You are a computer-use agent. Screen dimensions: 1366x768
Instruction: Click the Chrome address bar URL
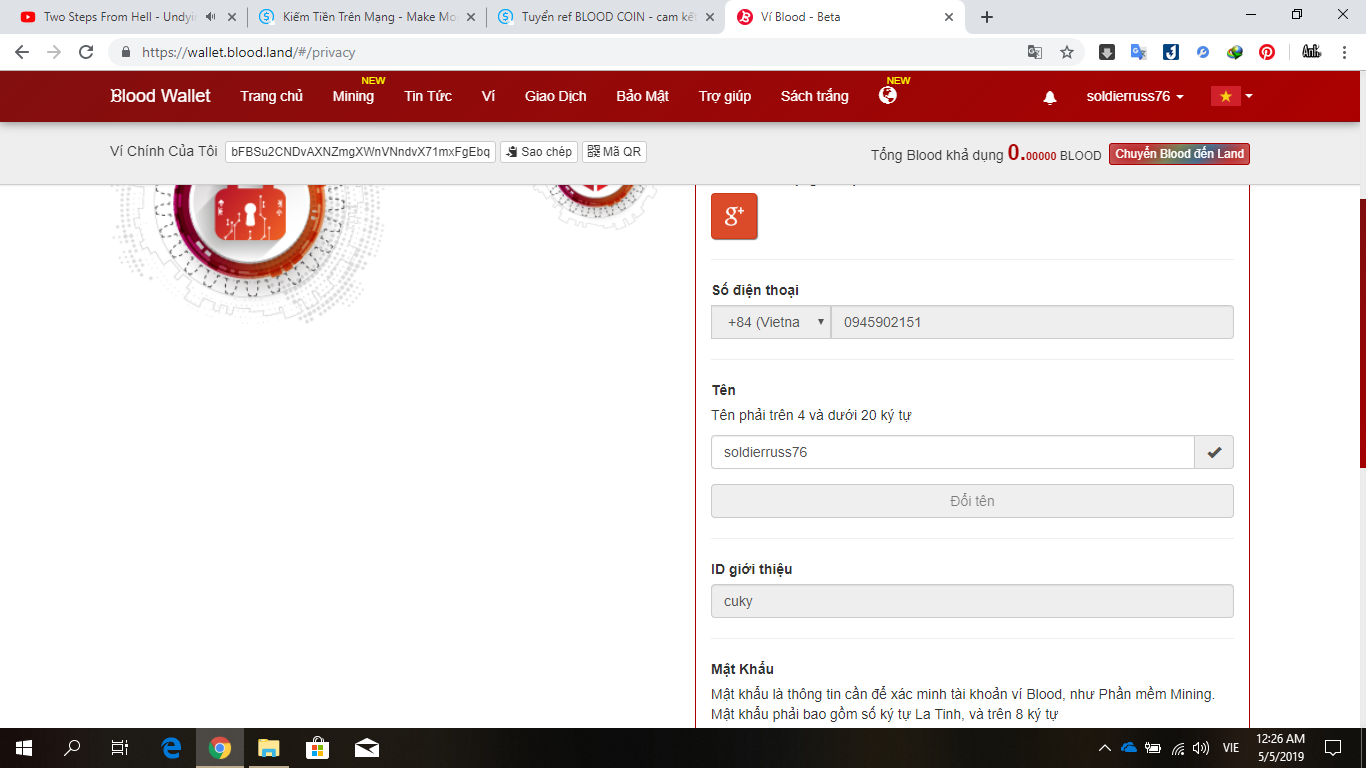(248, 52)
